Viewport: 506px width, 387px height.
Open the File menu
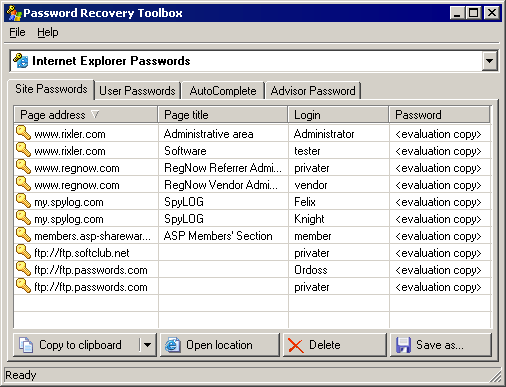point(17,32)
